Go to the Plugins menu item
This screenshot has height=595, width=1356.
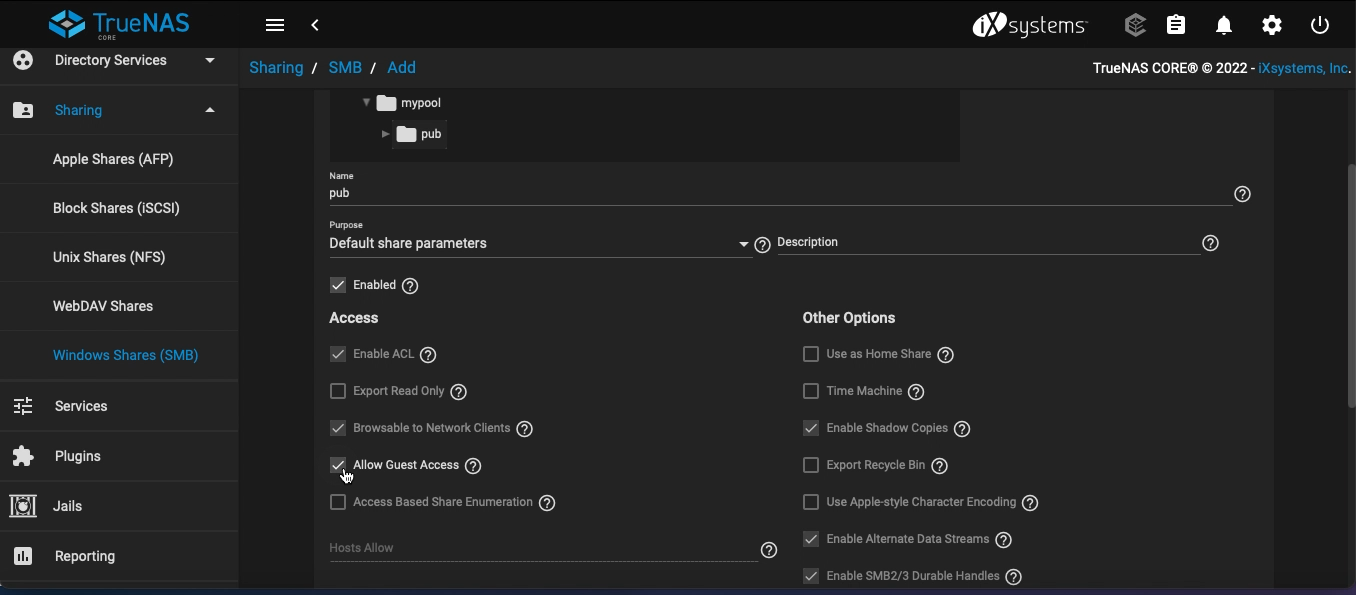click(x=78, y=456)
